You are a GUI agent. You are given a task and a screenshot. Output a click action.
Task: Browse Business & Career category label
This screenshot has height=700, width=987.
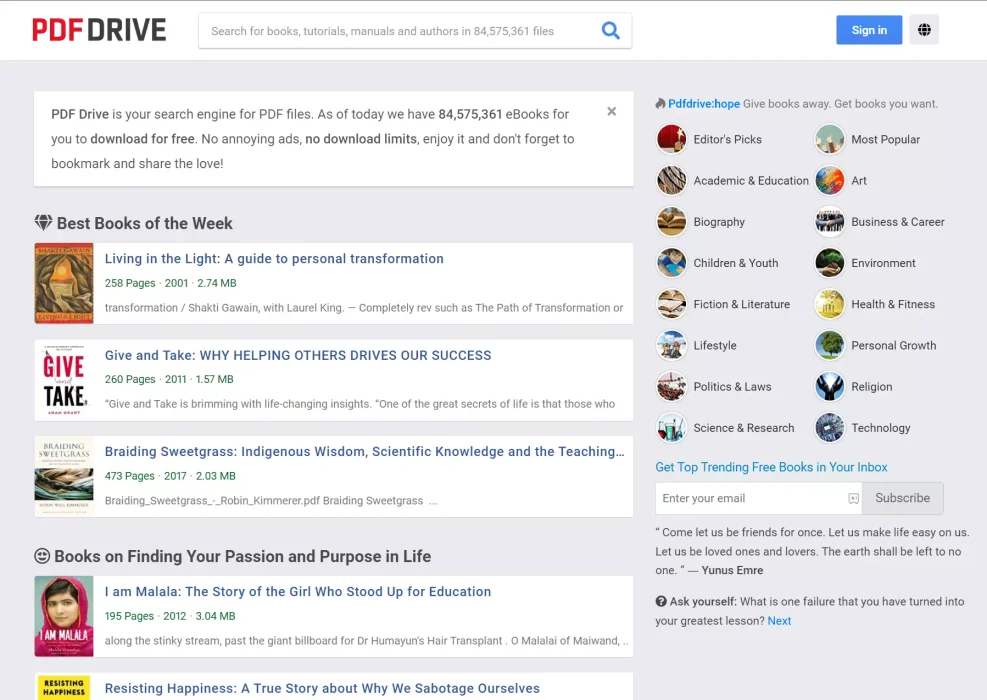(x=898, y=222)
